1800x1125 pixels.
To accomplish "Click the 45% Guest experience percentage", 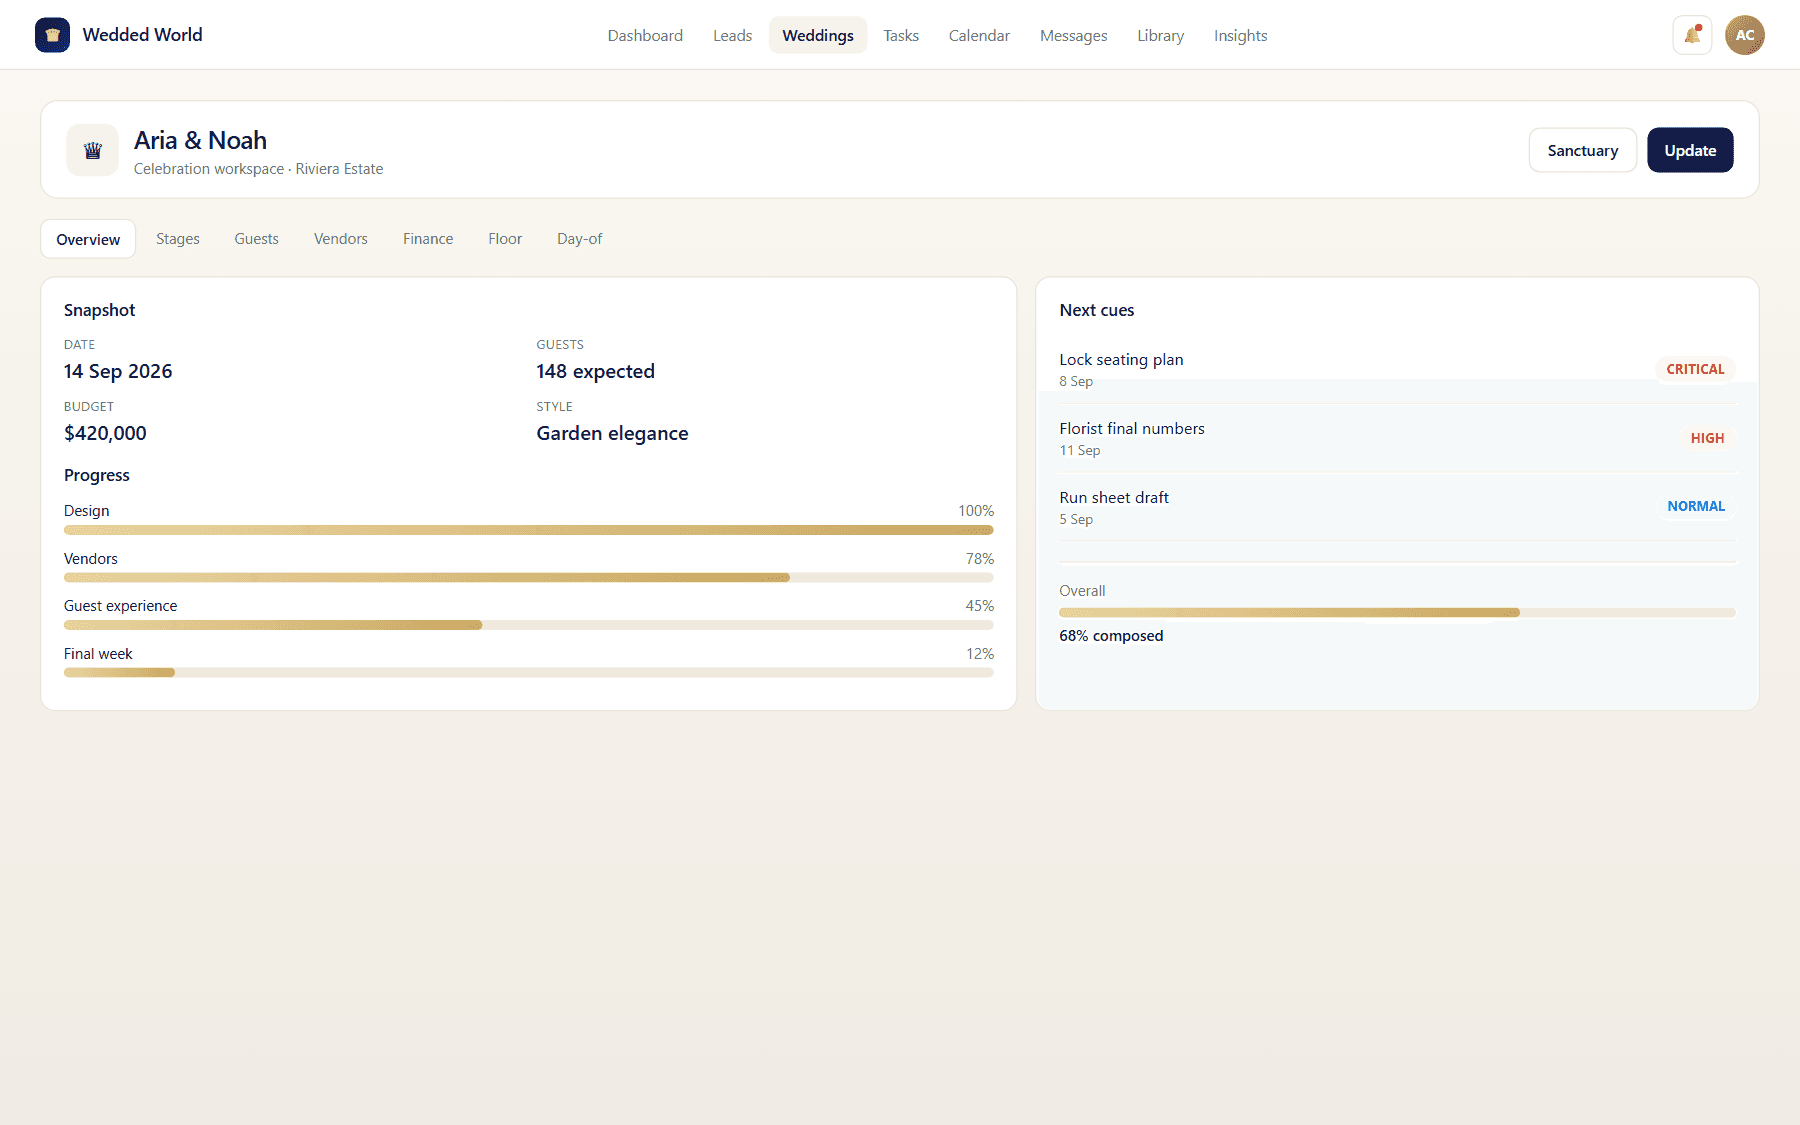I will [980, 606].
